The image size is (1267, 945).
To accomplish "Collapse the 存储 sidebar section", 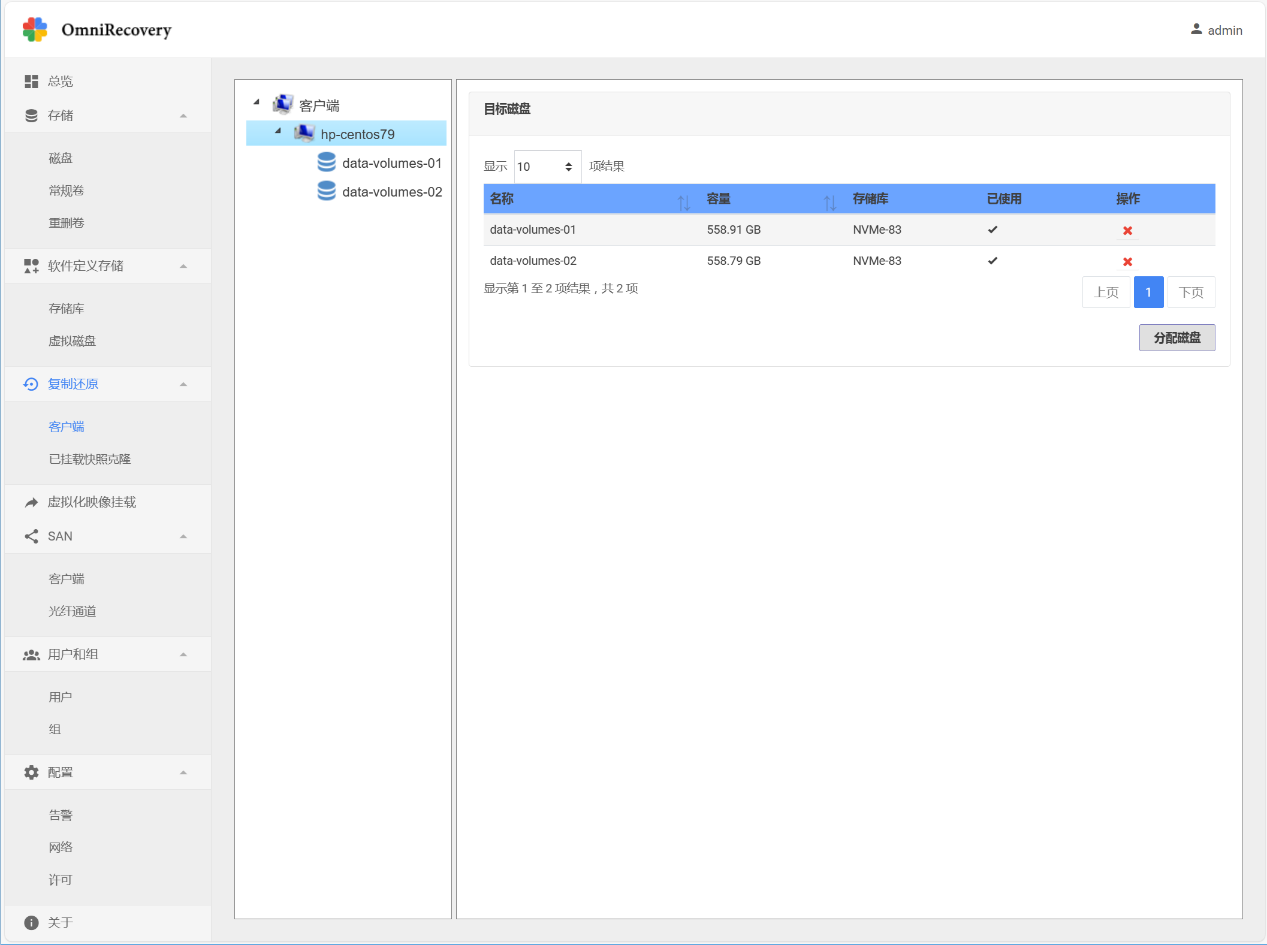I will (x=183, y=116).
